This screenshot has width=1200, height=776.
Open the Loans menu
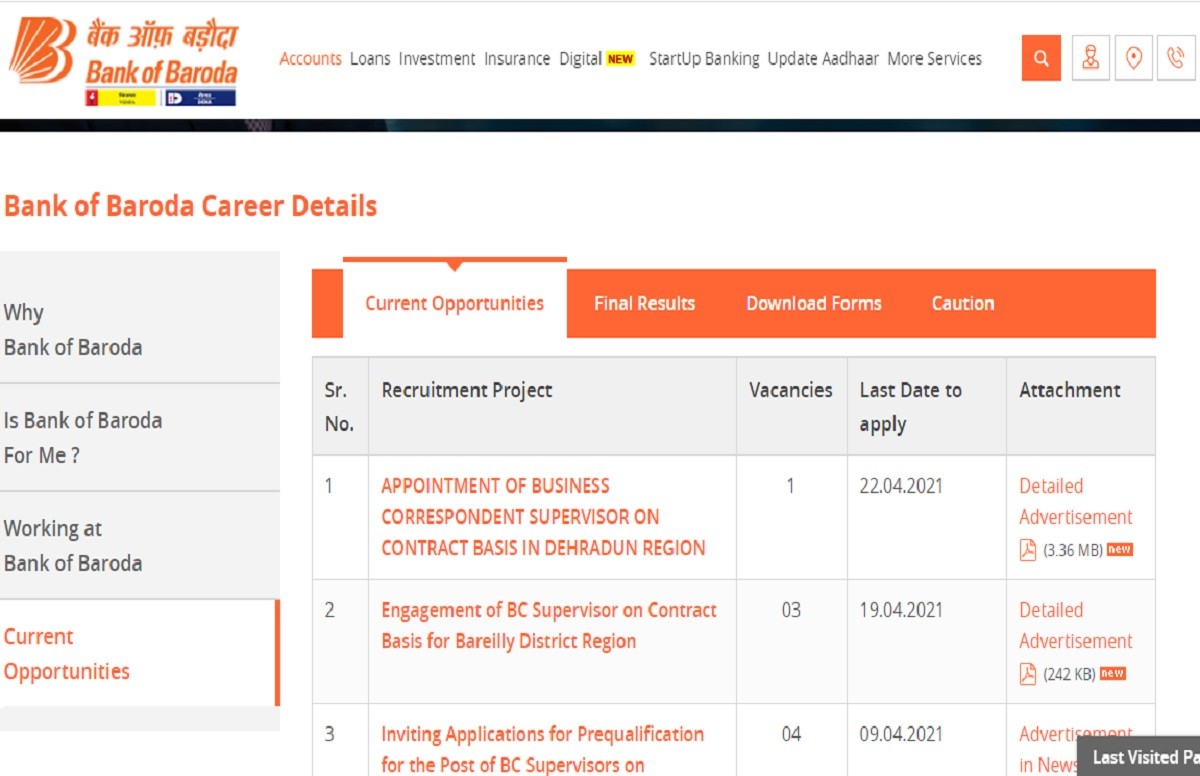(x=370, y=59)
